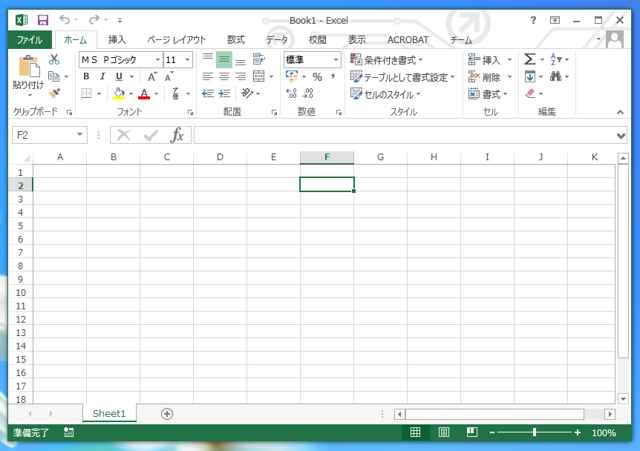Increase font size with large A icon
This screenshot has height=451, width=640.
[152, 77]
